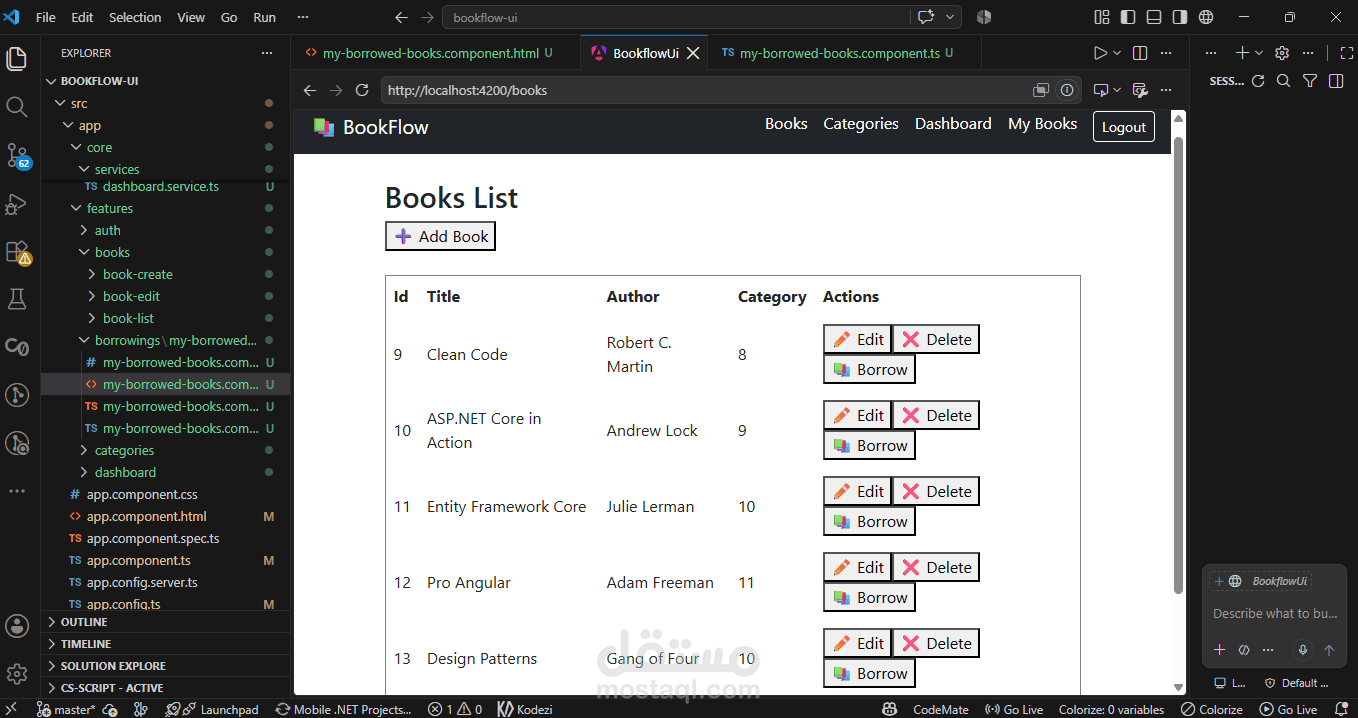Viewport: 1358px width, 718px height.
Task: Refresh the Sessions panel
Action: point(1258,81)
